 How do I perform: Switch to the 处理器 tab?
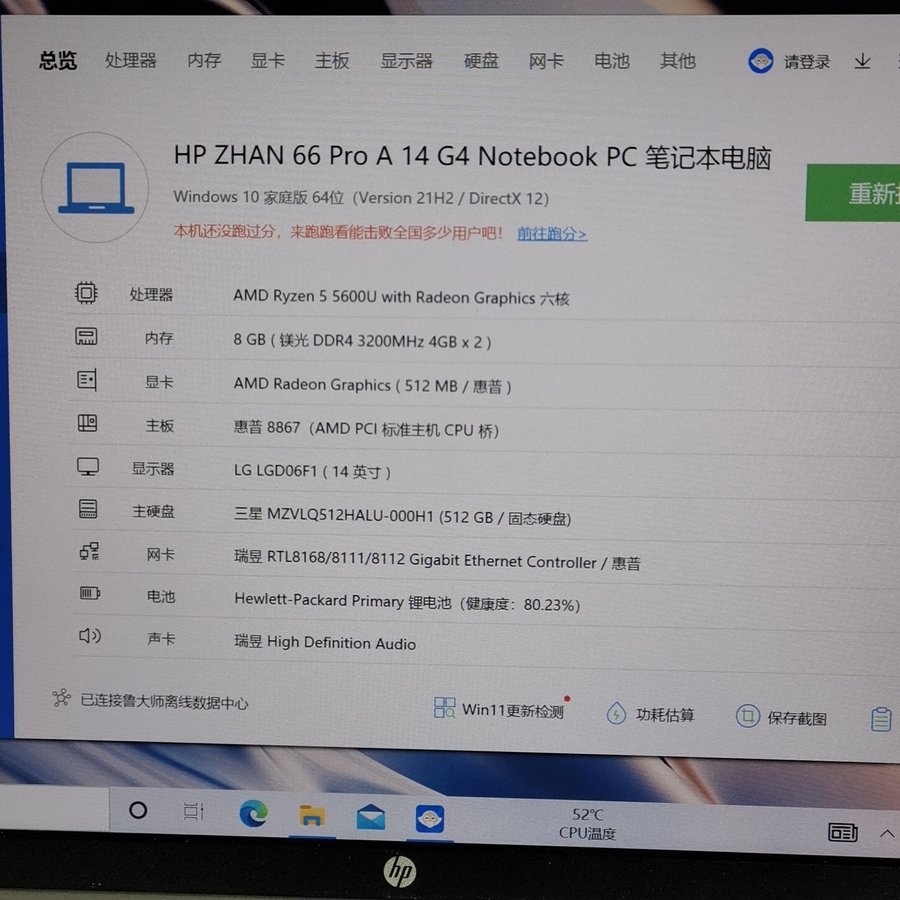click(x=131, y=61)
